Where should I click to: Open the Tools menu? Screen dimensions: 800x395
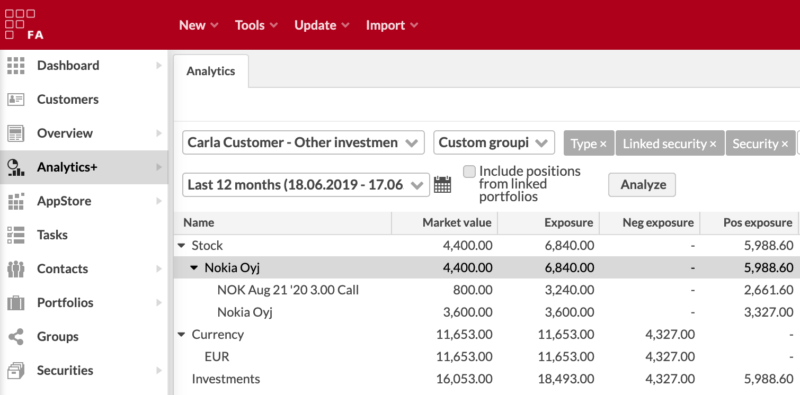(x=256, y=25)
